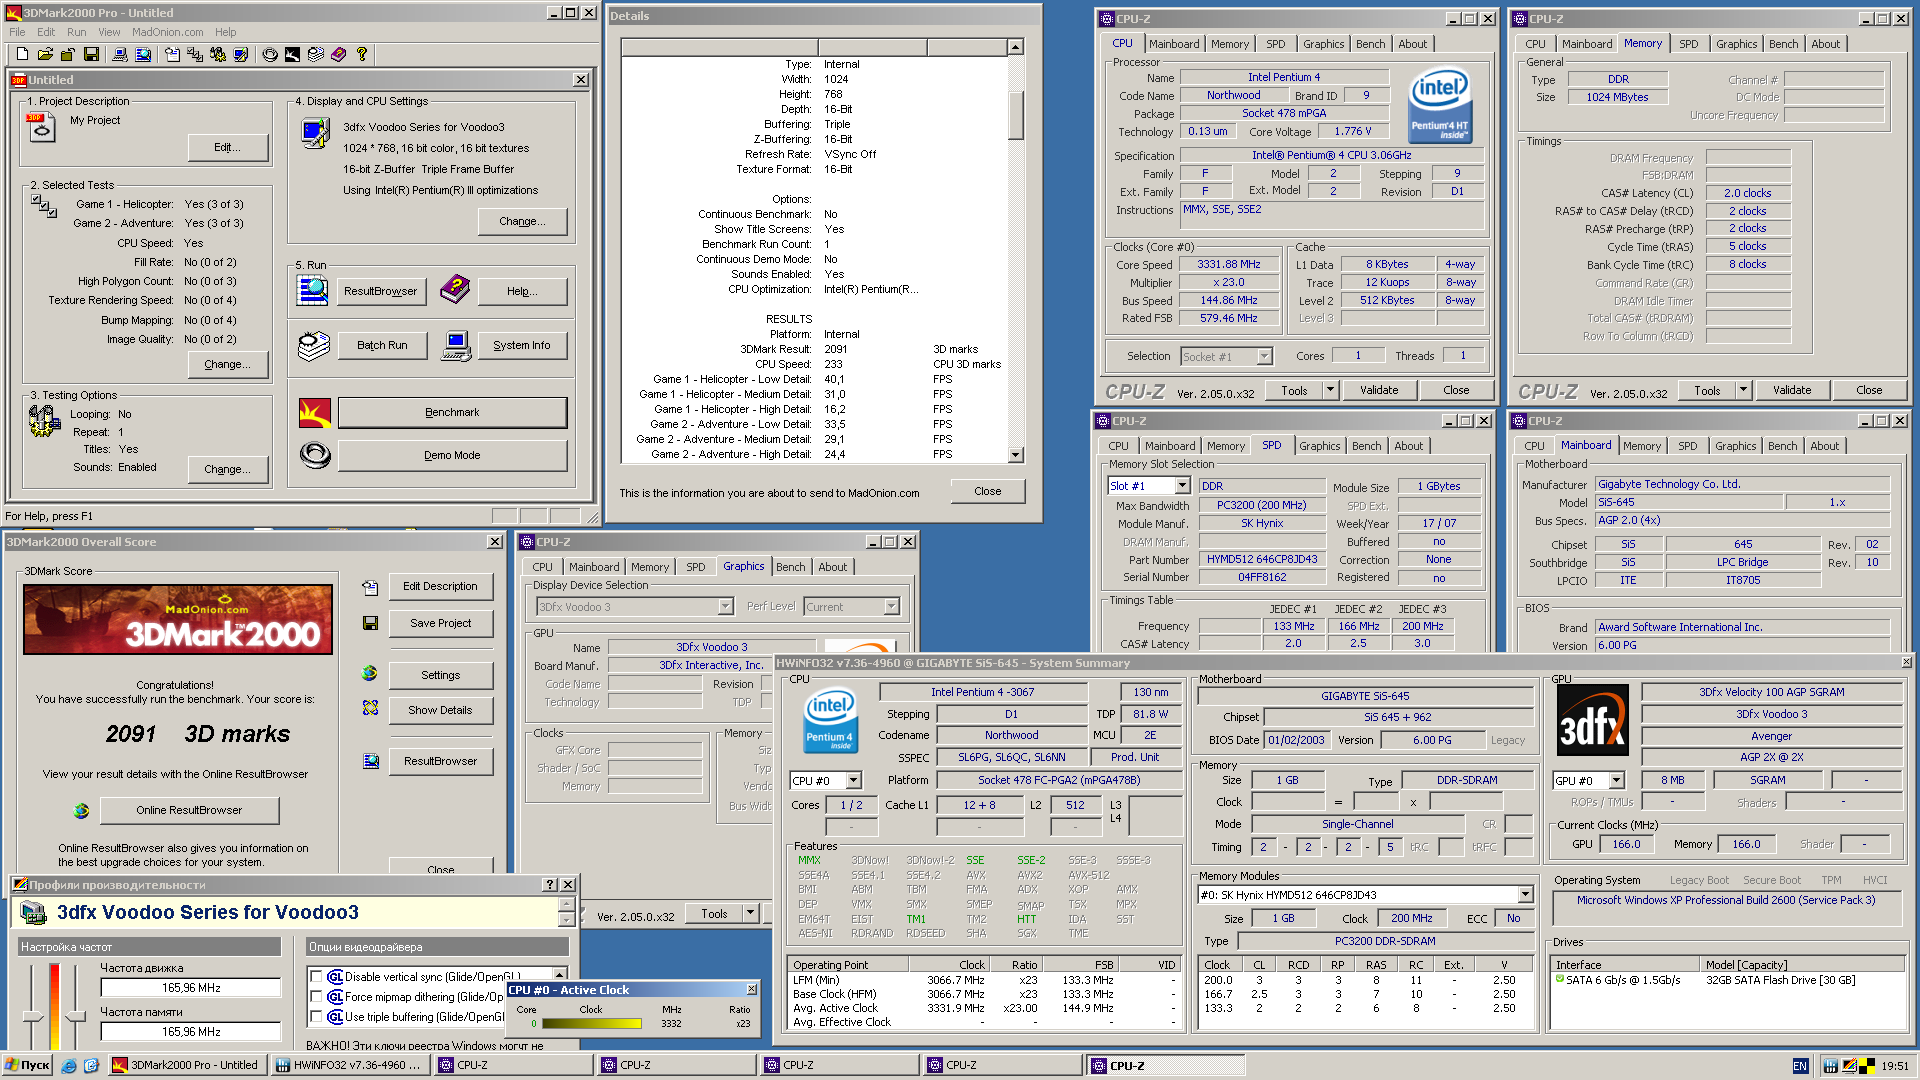Click Edit button in Project Description
1920x1080 pixels.
pos(228,147)
